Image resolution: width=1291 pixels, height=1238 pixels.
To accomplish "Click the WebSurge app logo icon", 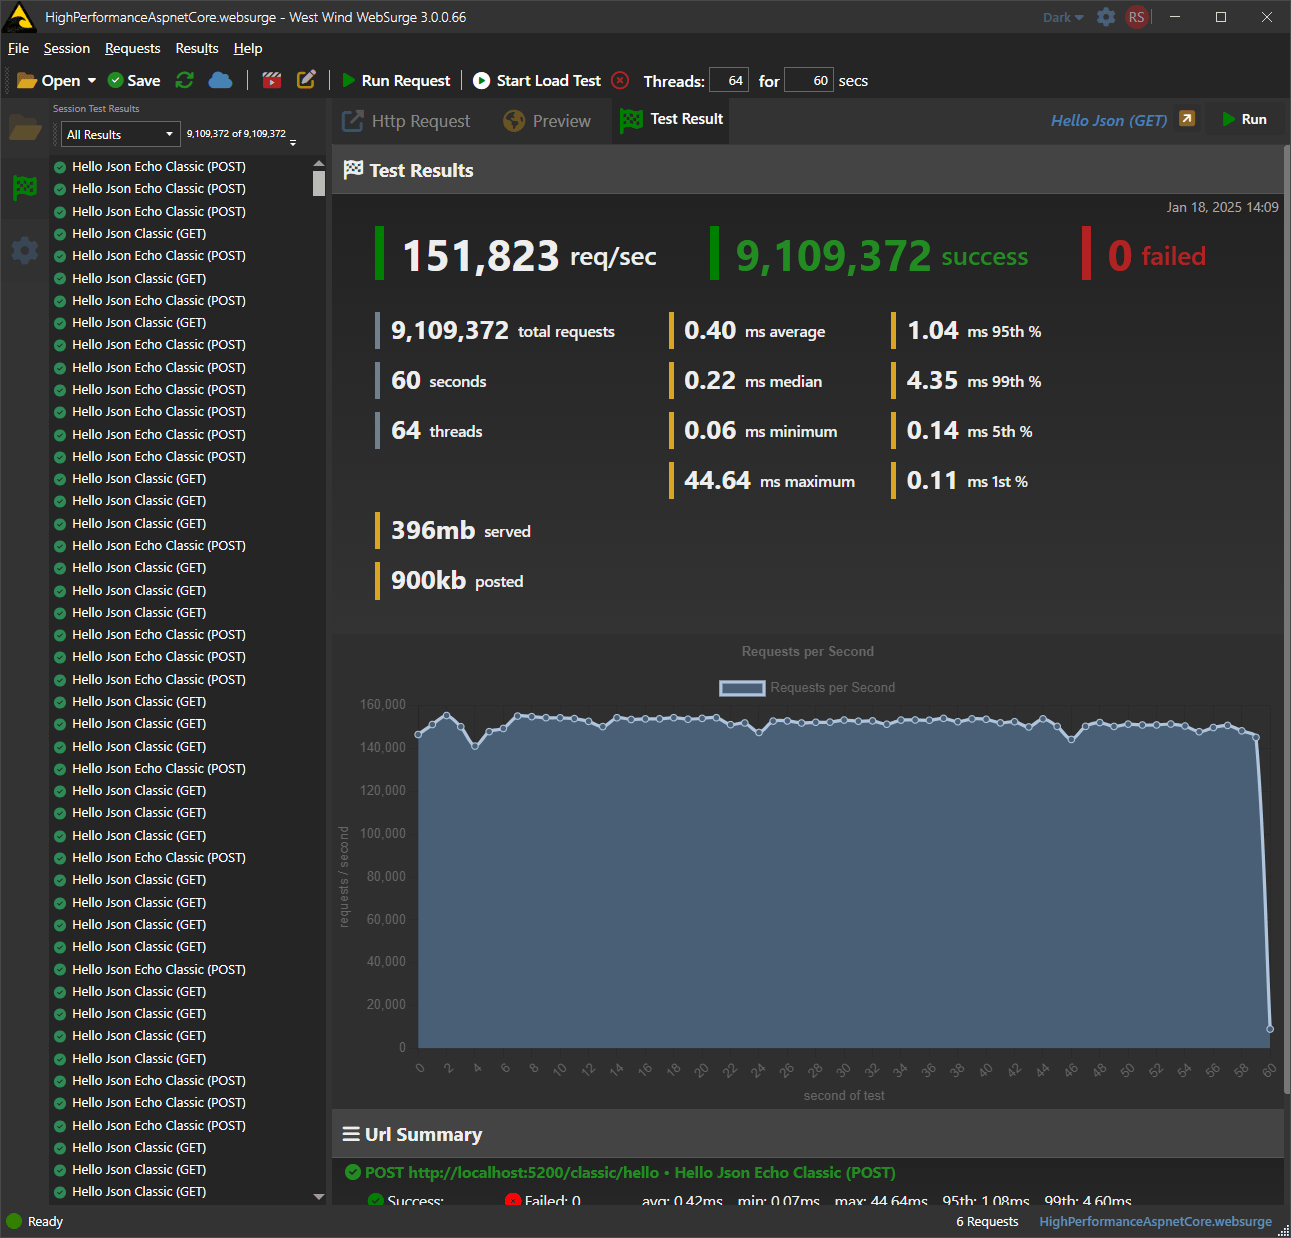I will pyautogui.click(x=19, y=17).
